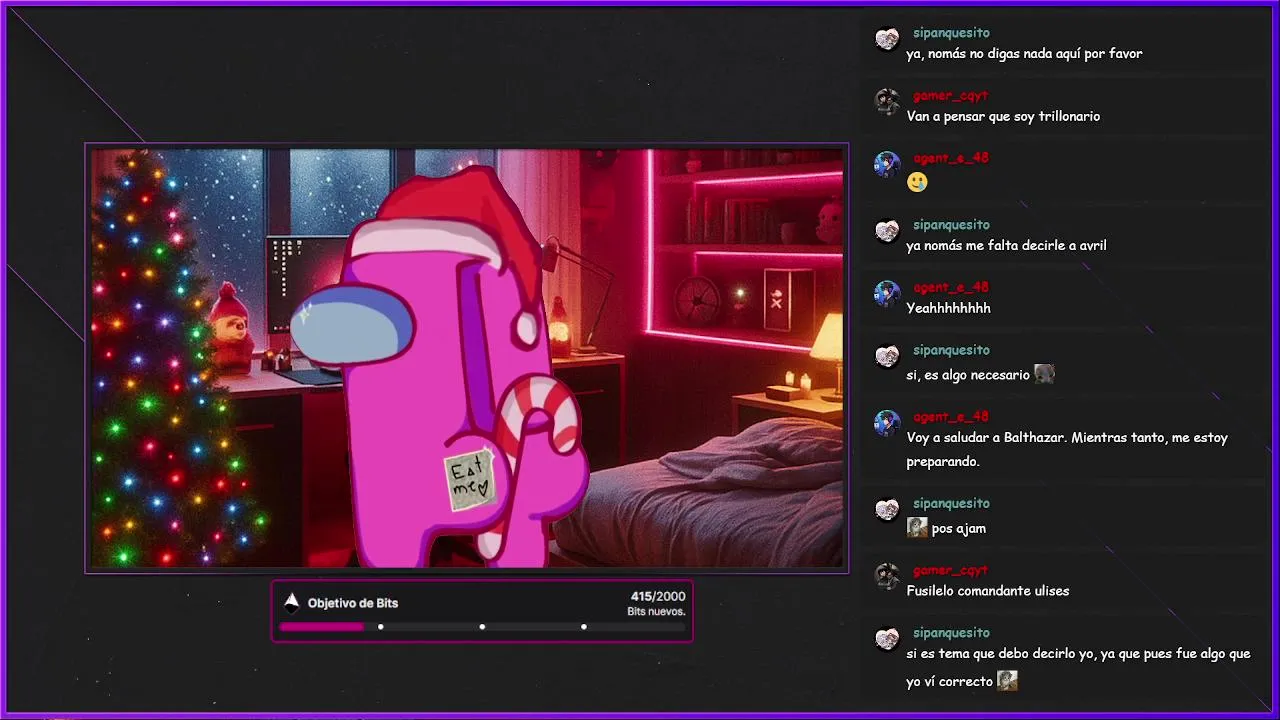The image size is (1280, 720).
Task: Click sipanquesito's avatar beside "ya nomás me falta decirle"
Action: point(887,231)
